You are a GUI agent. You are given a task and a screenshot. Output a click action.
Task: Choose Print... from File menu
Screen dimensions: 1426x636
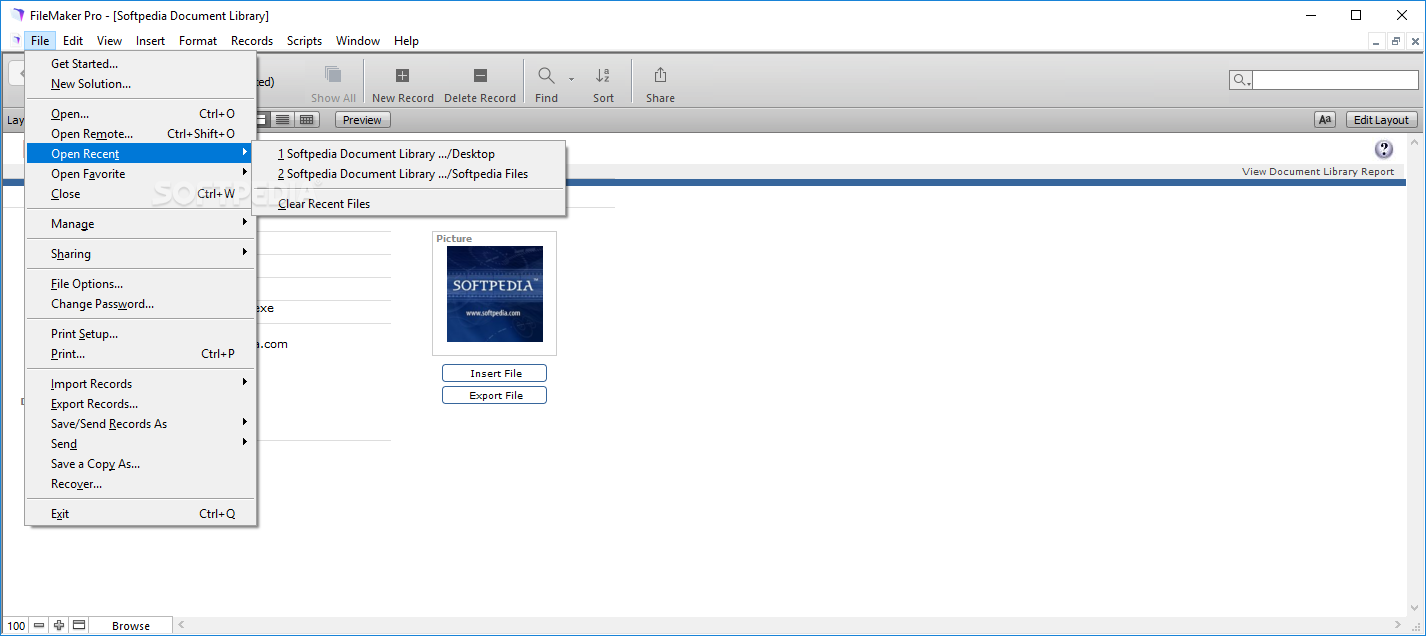tap(140, 354)
